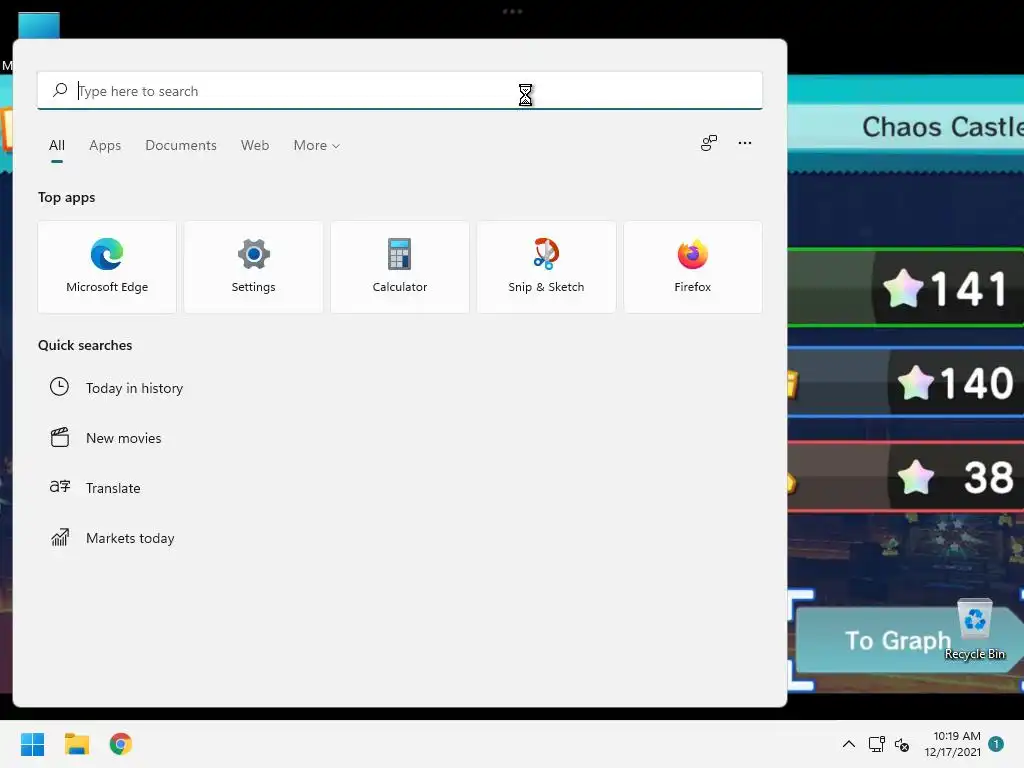
Task: Launch Snip & Sketch from Top apps
Action: 546,266
